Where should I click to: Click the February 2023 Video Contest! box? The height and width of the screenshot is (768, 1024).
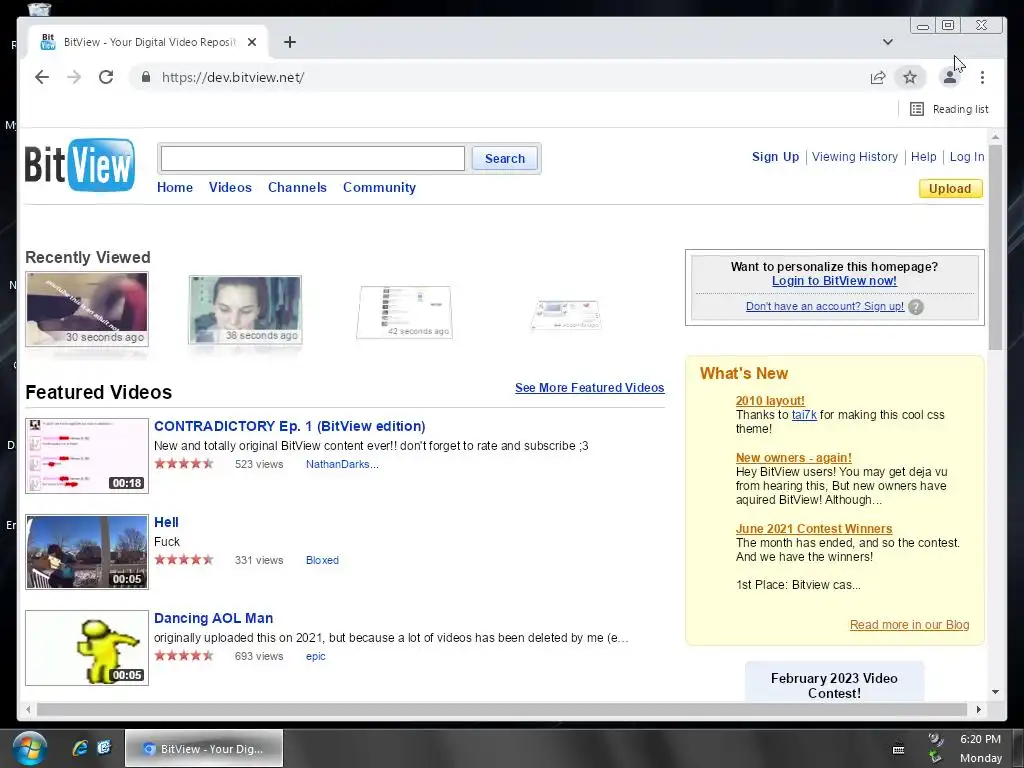[x=834, y=682]
